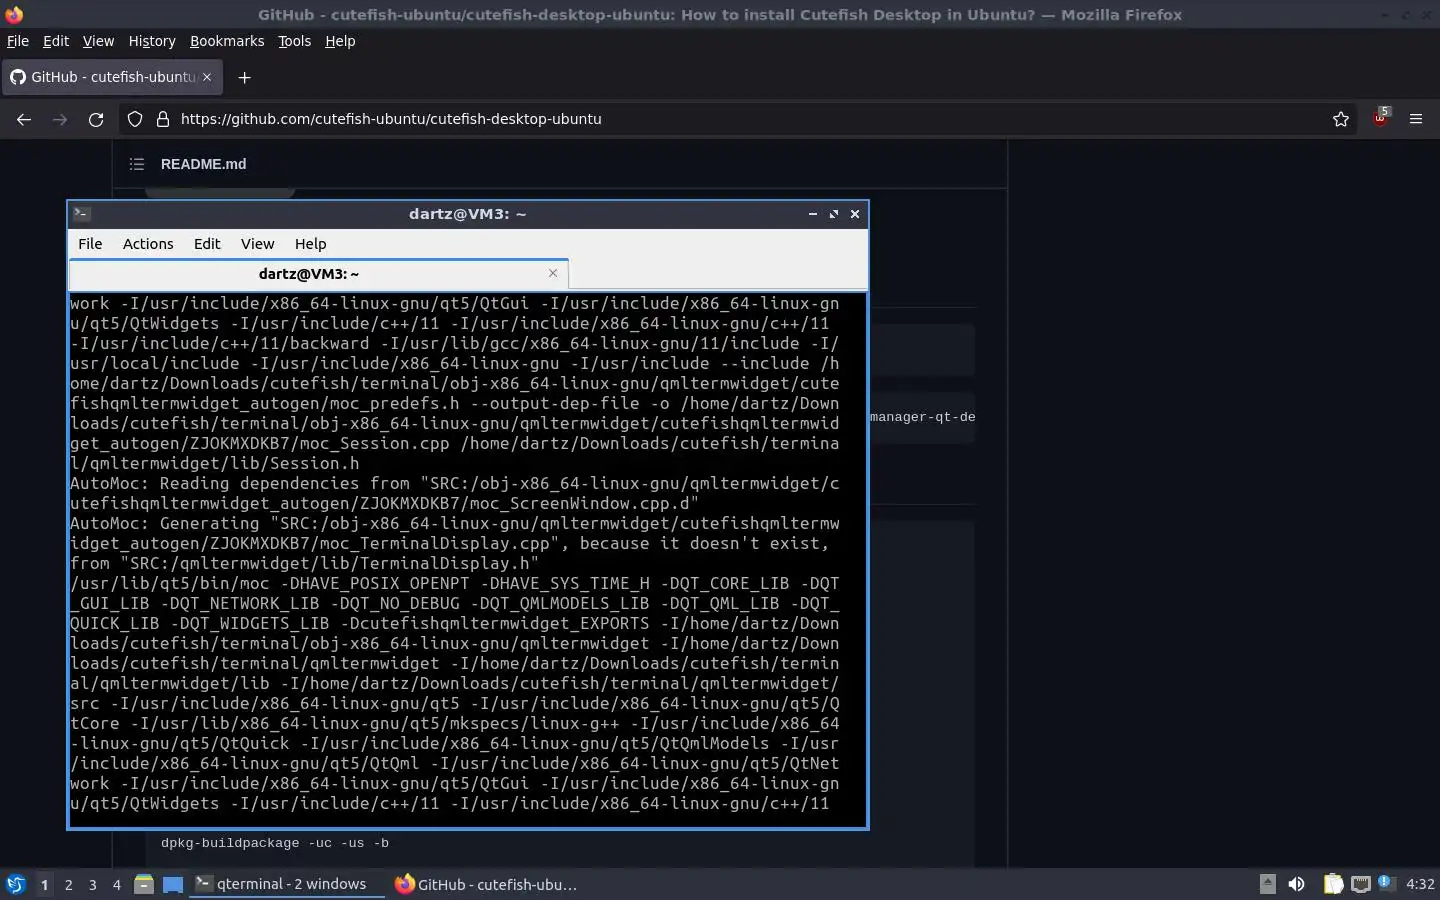Open the README outline list icon

click(x=137, y=164)
